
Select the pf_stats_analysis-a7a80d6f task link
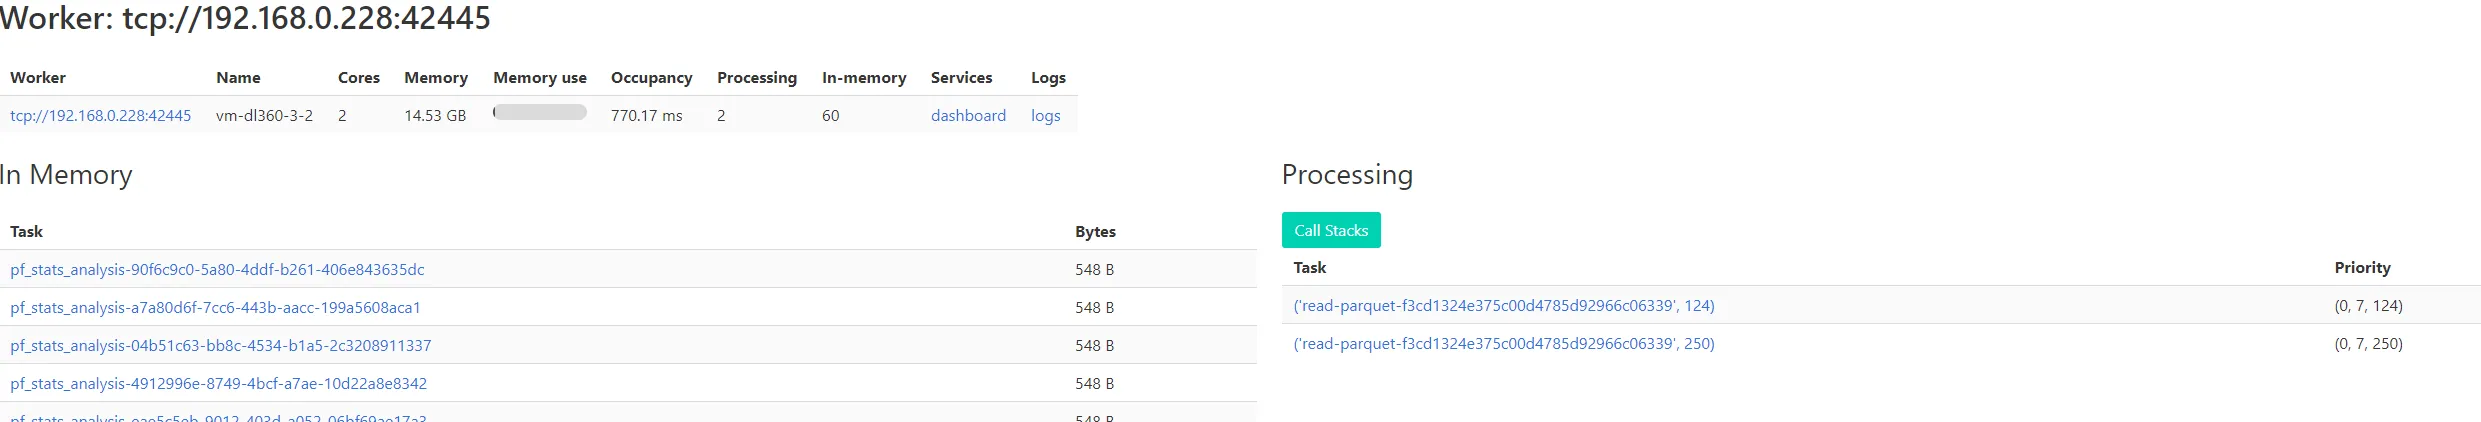(x=215, y=308)
